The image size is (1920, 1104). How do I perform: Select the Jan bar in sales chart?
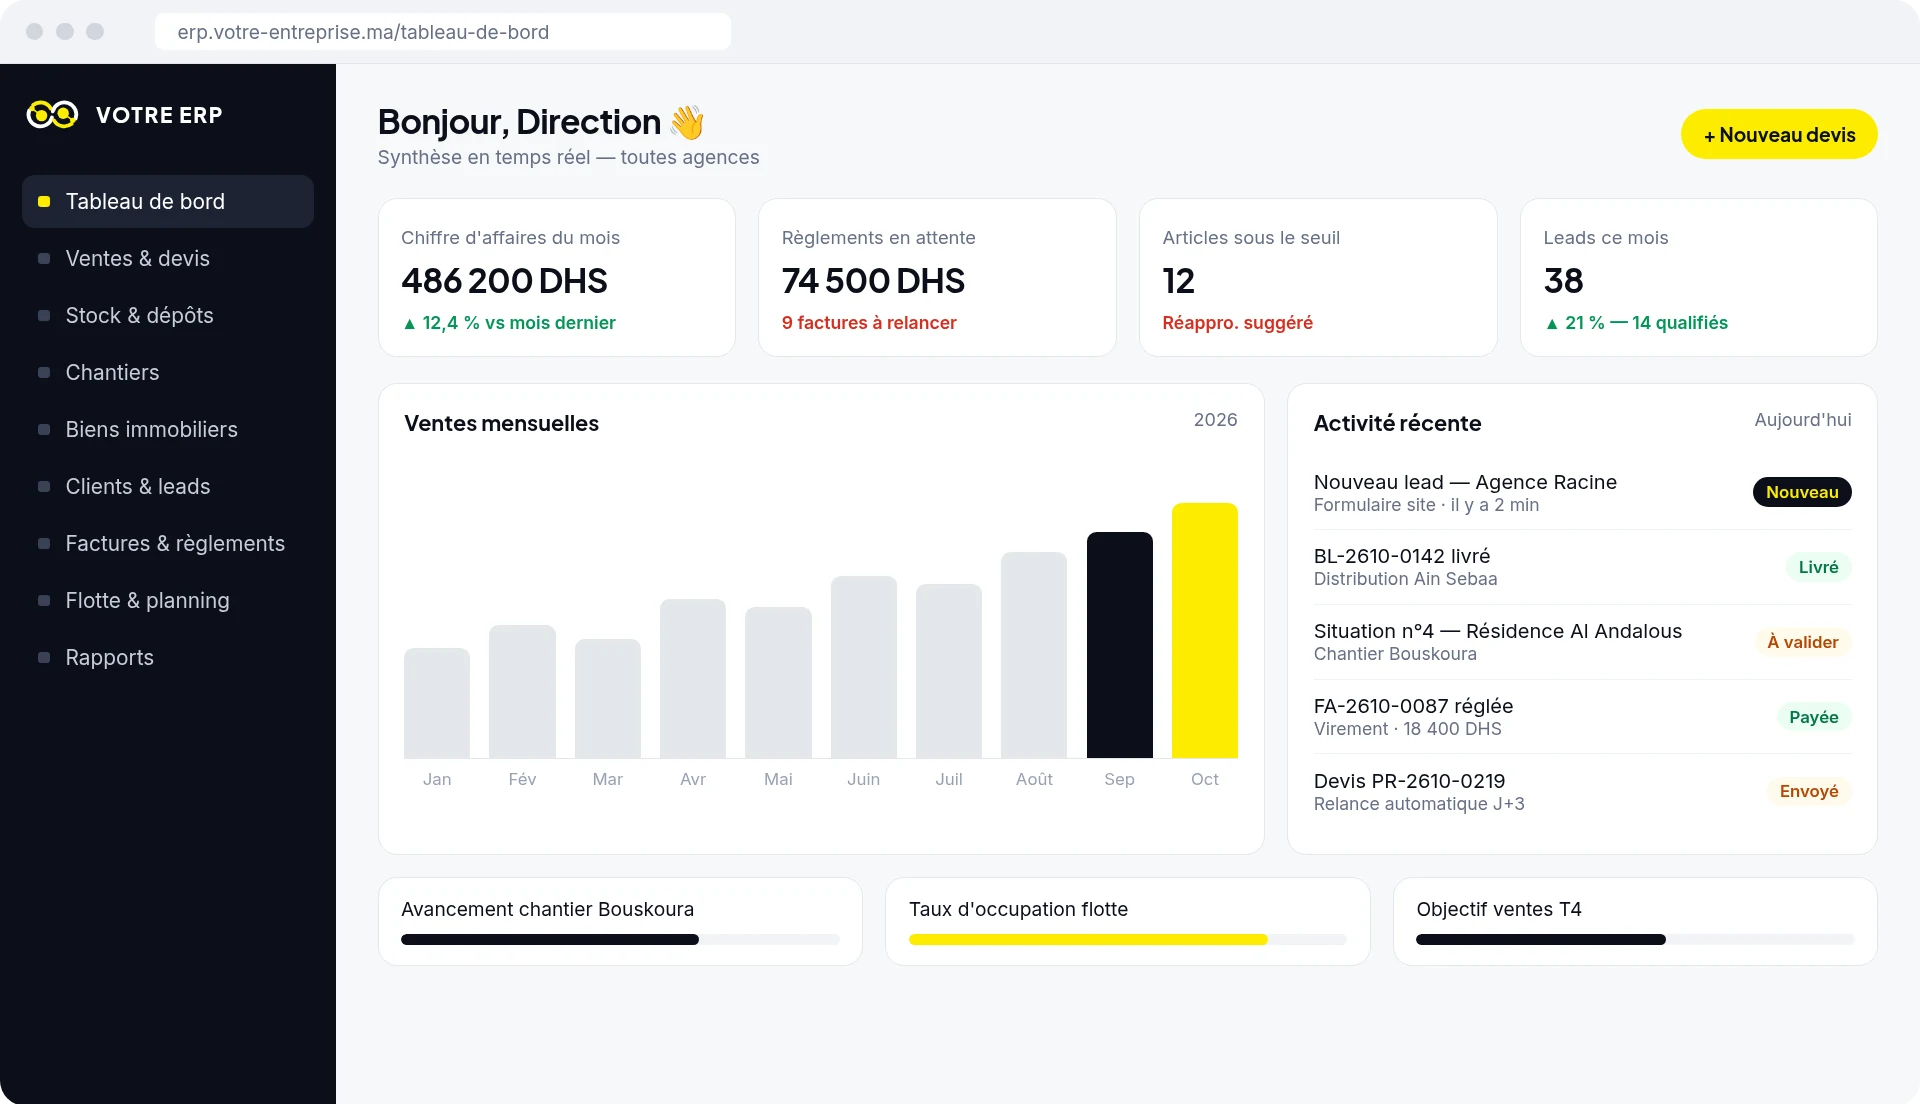click(437, 703)
